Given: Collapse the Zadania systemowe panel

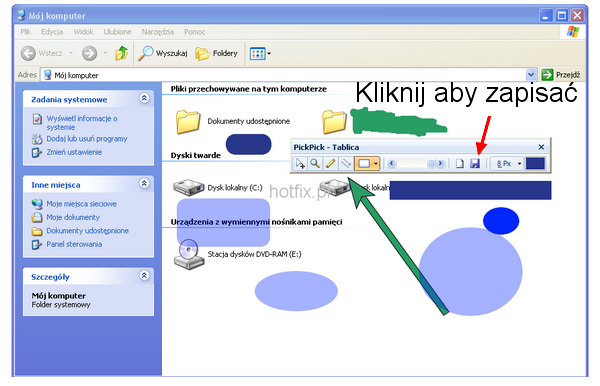Looking at the screenshot, I should coord(144,98).
